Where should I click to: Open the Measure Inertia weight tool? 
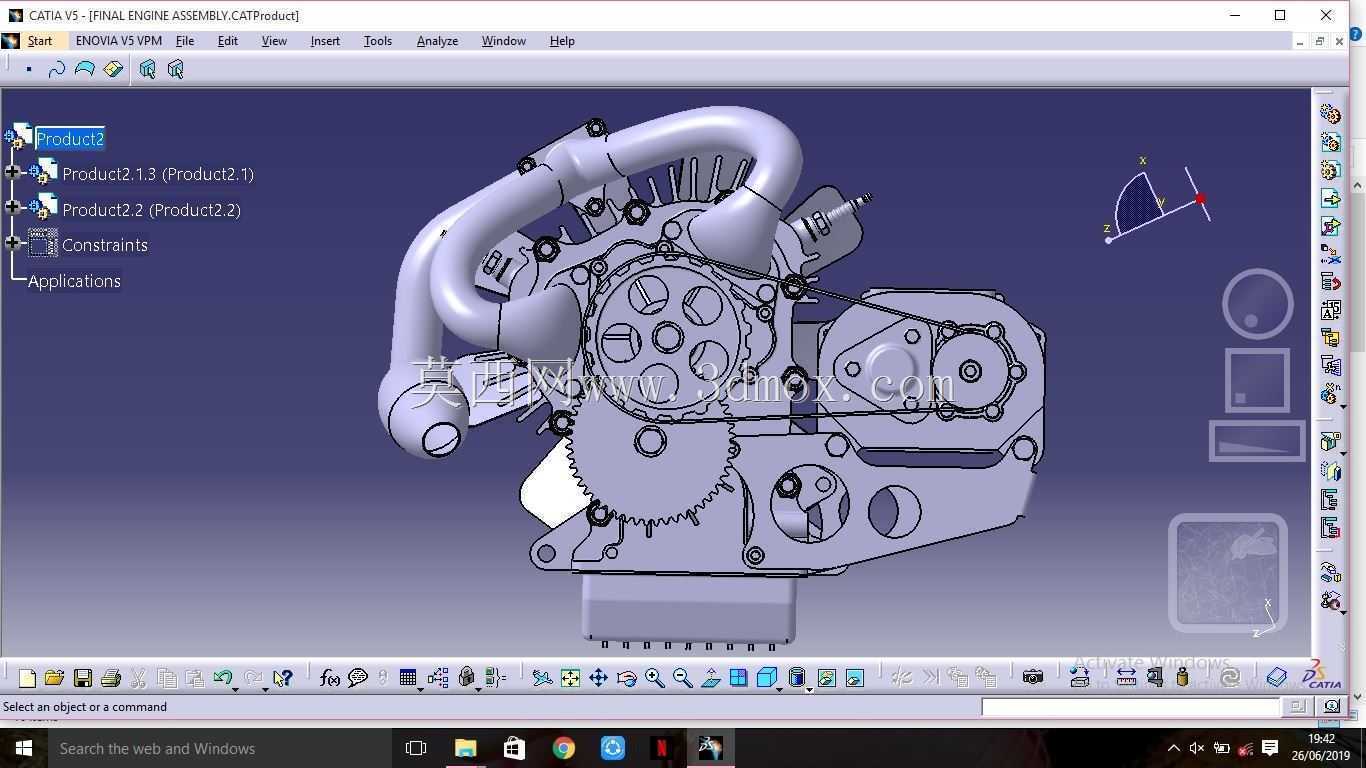click(1182, 678)
